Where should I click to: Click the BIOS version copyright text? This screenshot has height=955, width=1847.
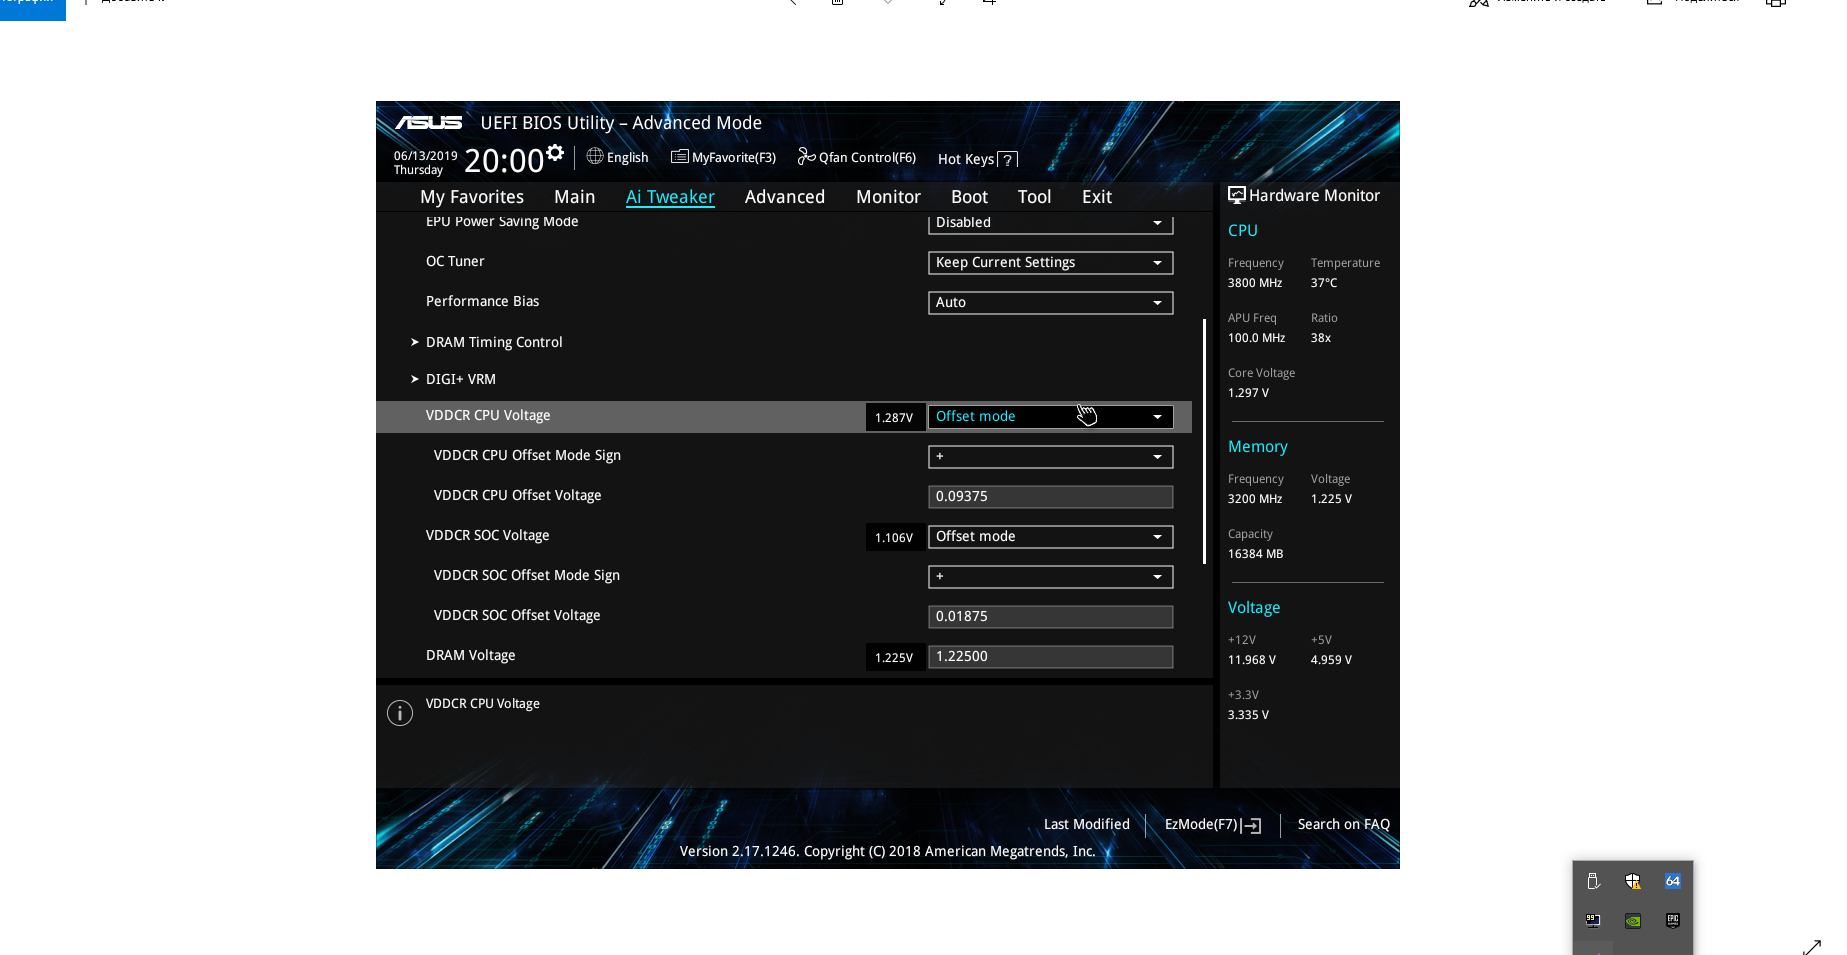click(x=888, y=852)
